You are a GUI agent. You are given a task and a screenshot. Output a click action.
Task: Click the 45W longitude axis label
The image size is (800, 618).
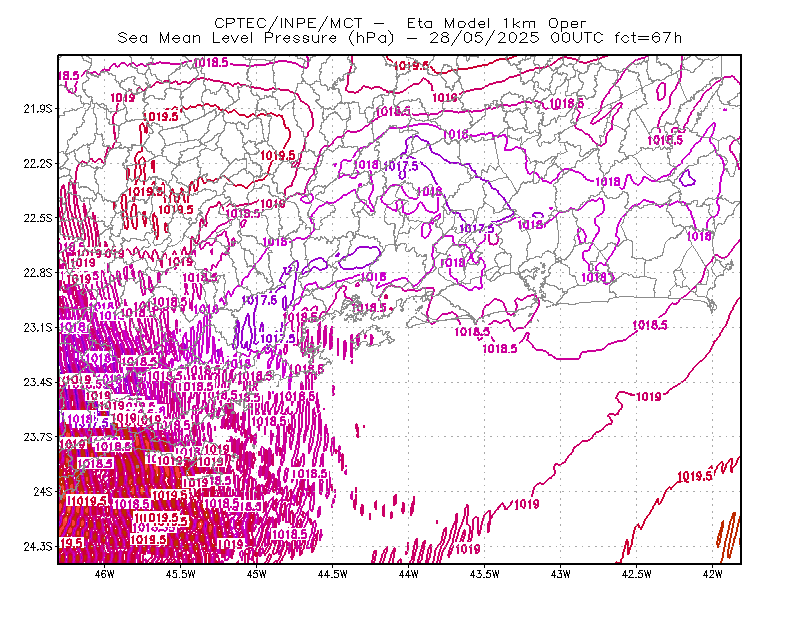tap(257, 574)
